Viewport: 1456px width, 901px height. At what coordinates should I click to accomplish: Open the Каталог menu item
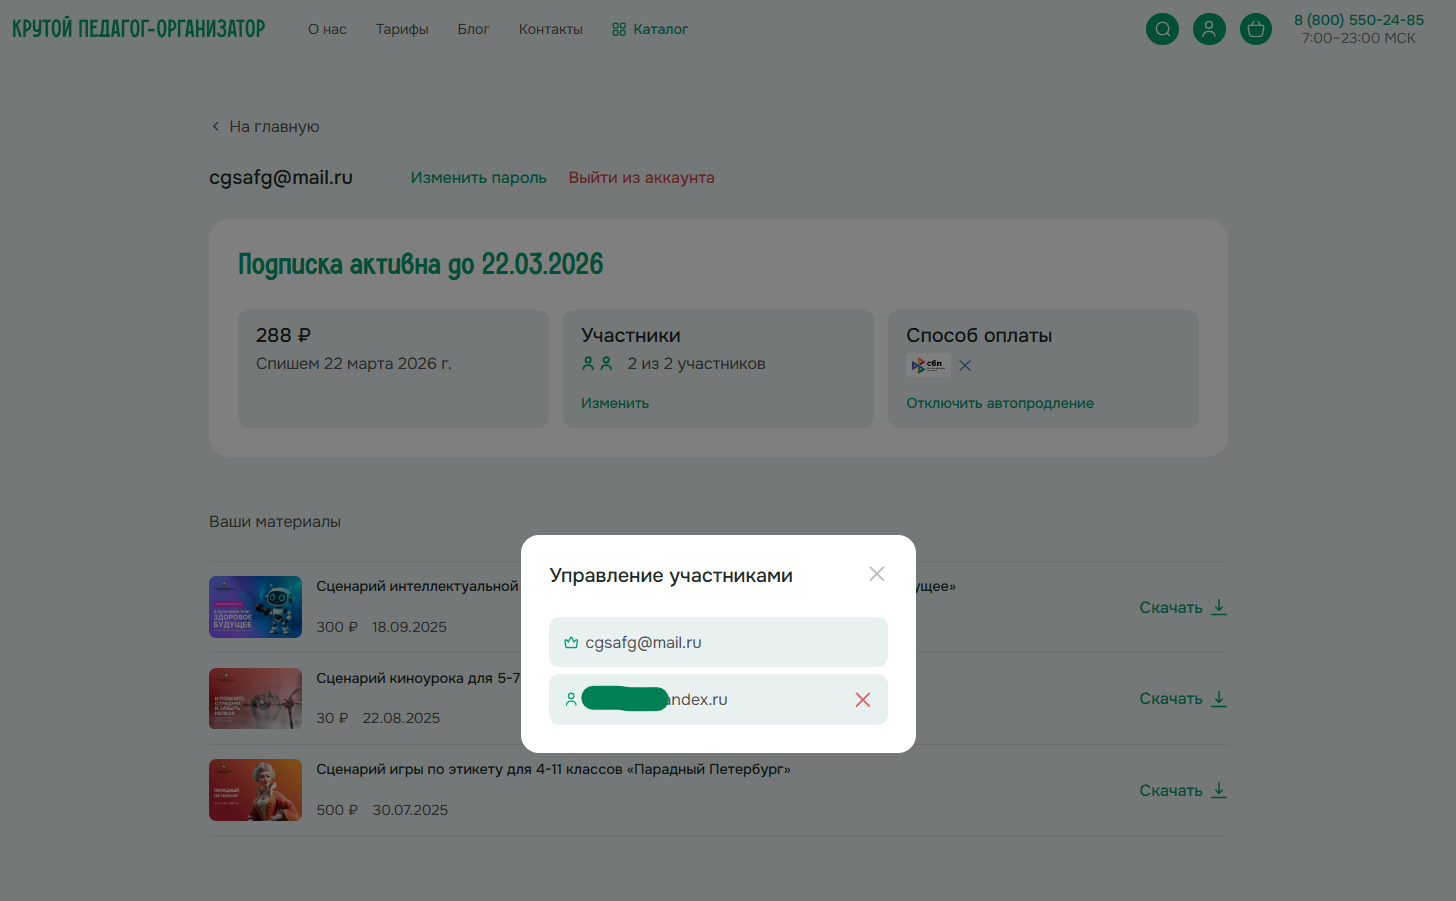pos(650,29)
